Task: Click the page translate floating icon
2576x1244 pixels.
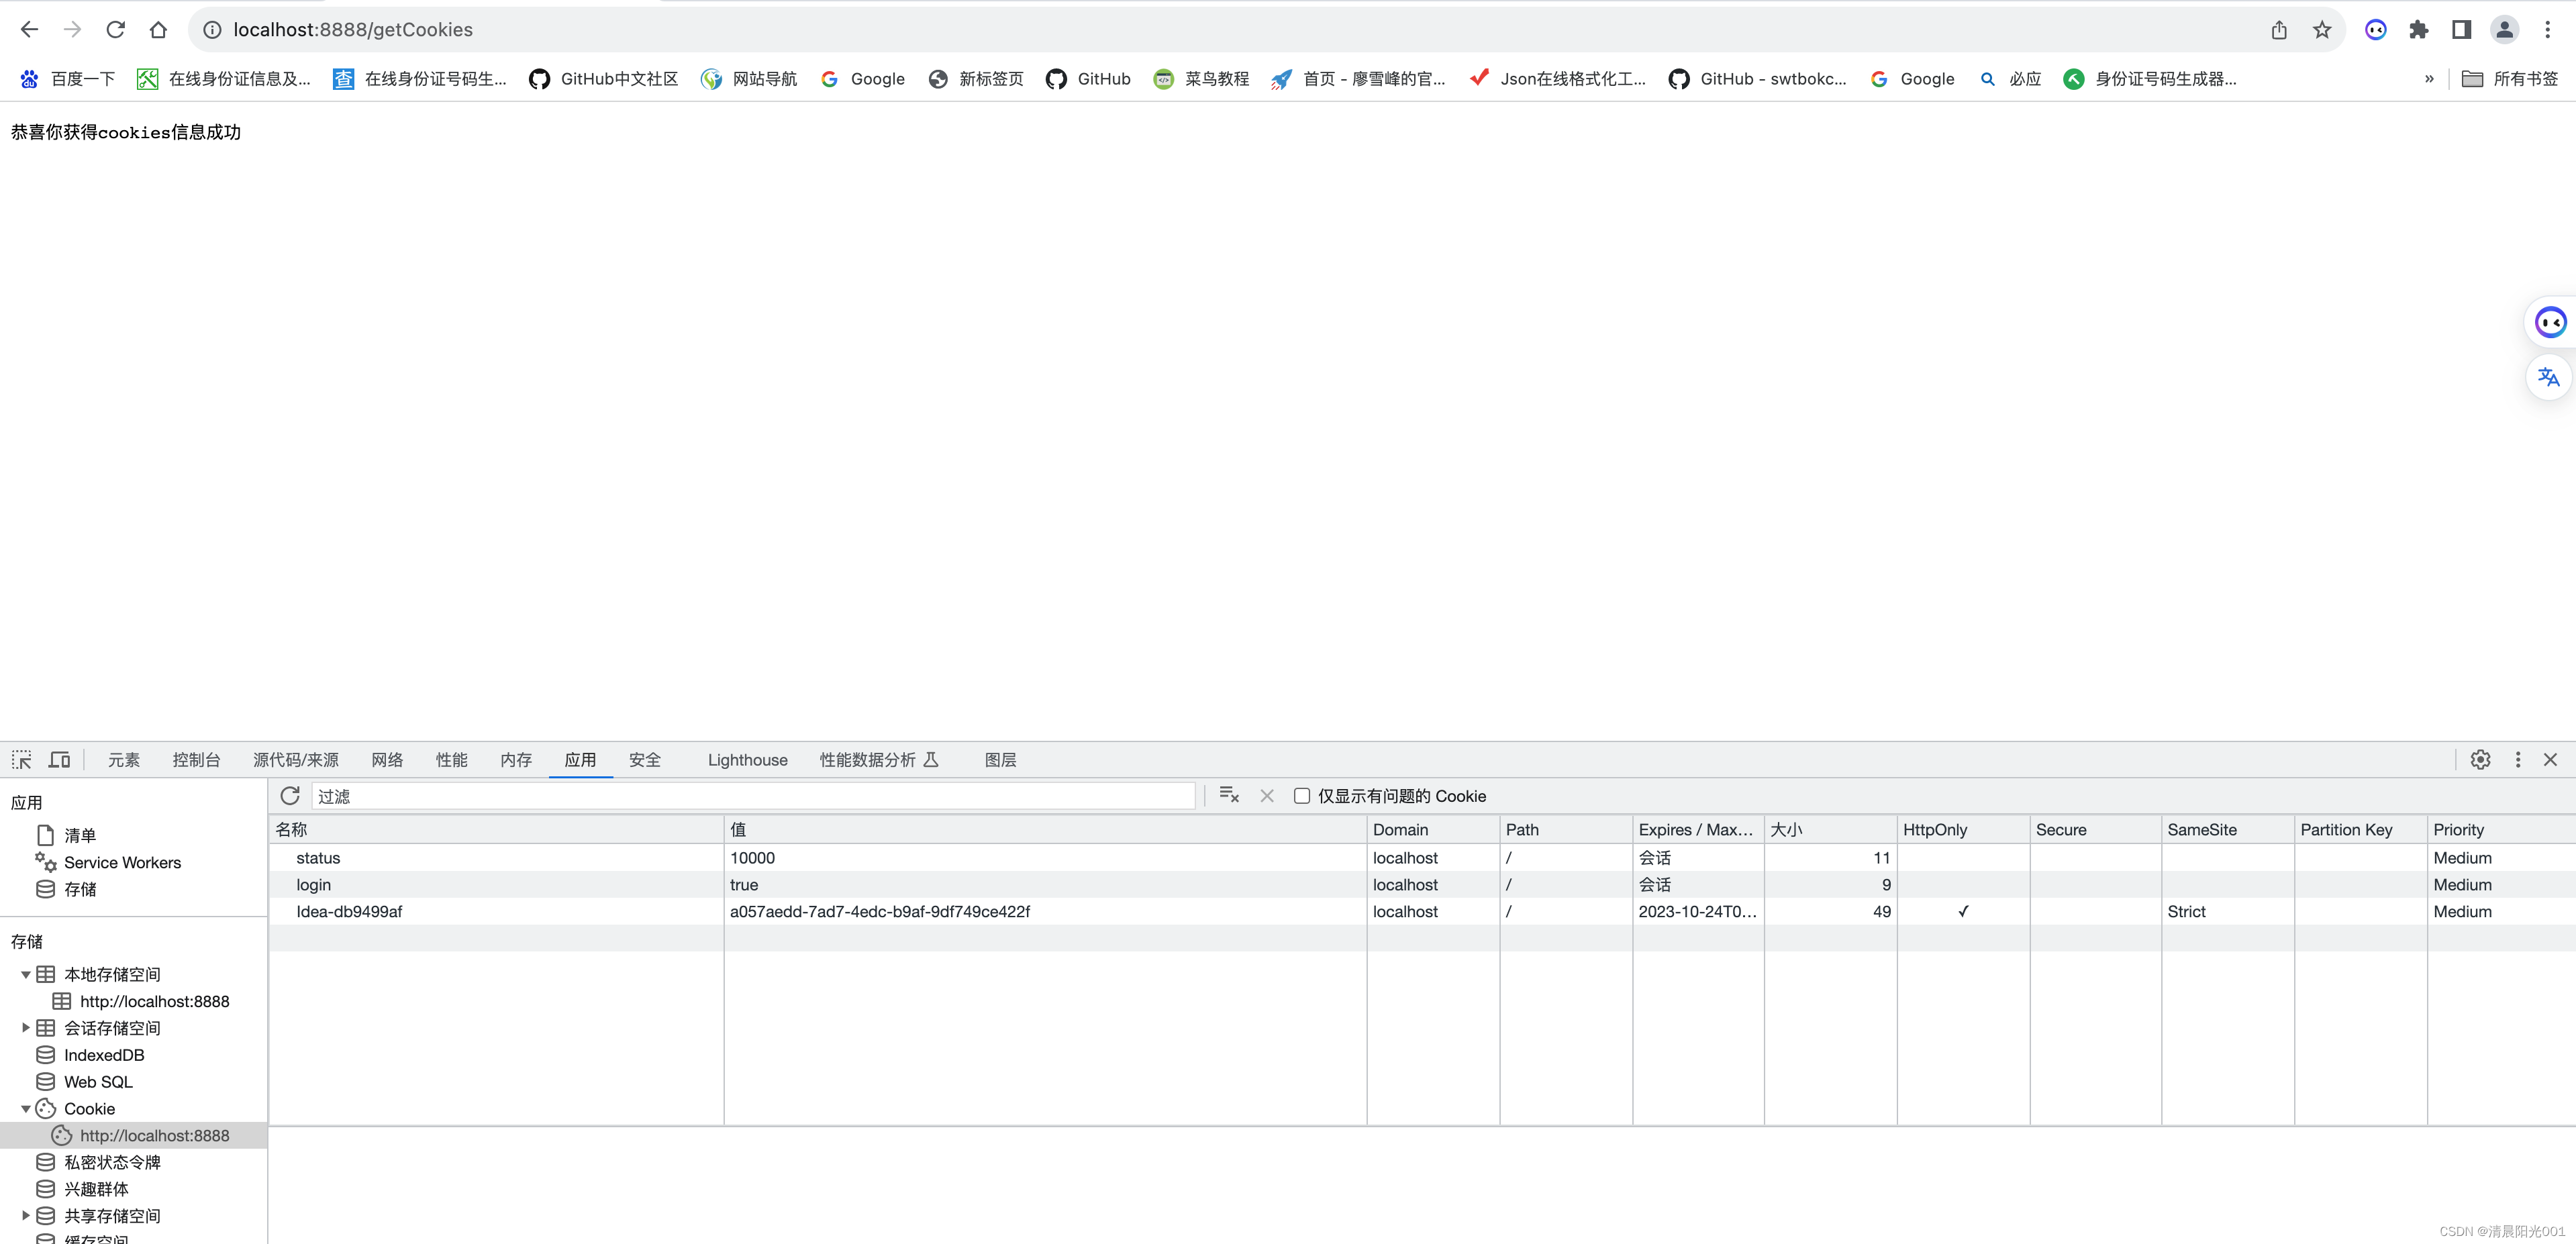Action: [x=2548, y=377]
